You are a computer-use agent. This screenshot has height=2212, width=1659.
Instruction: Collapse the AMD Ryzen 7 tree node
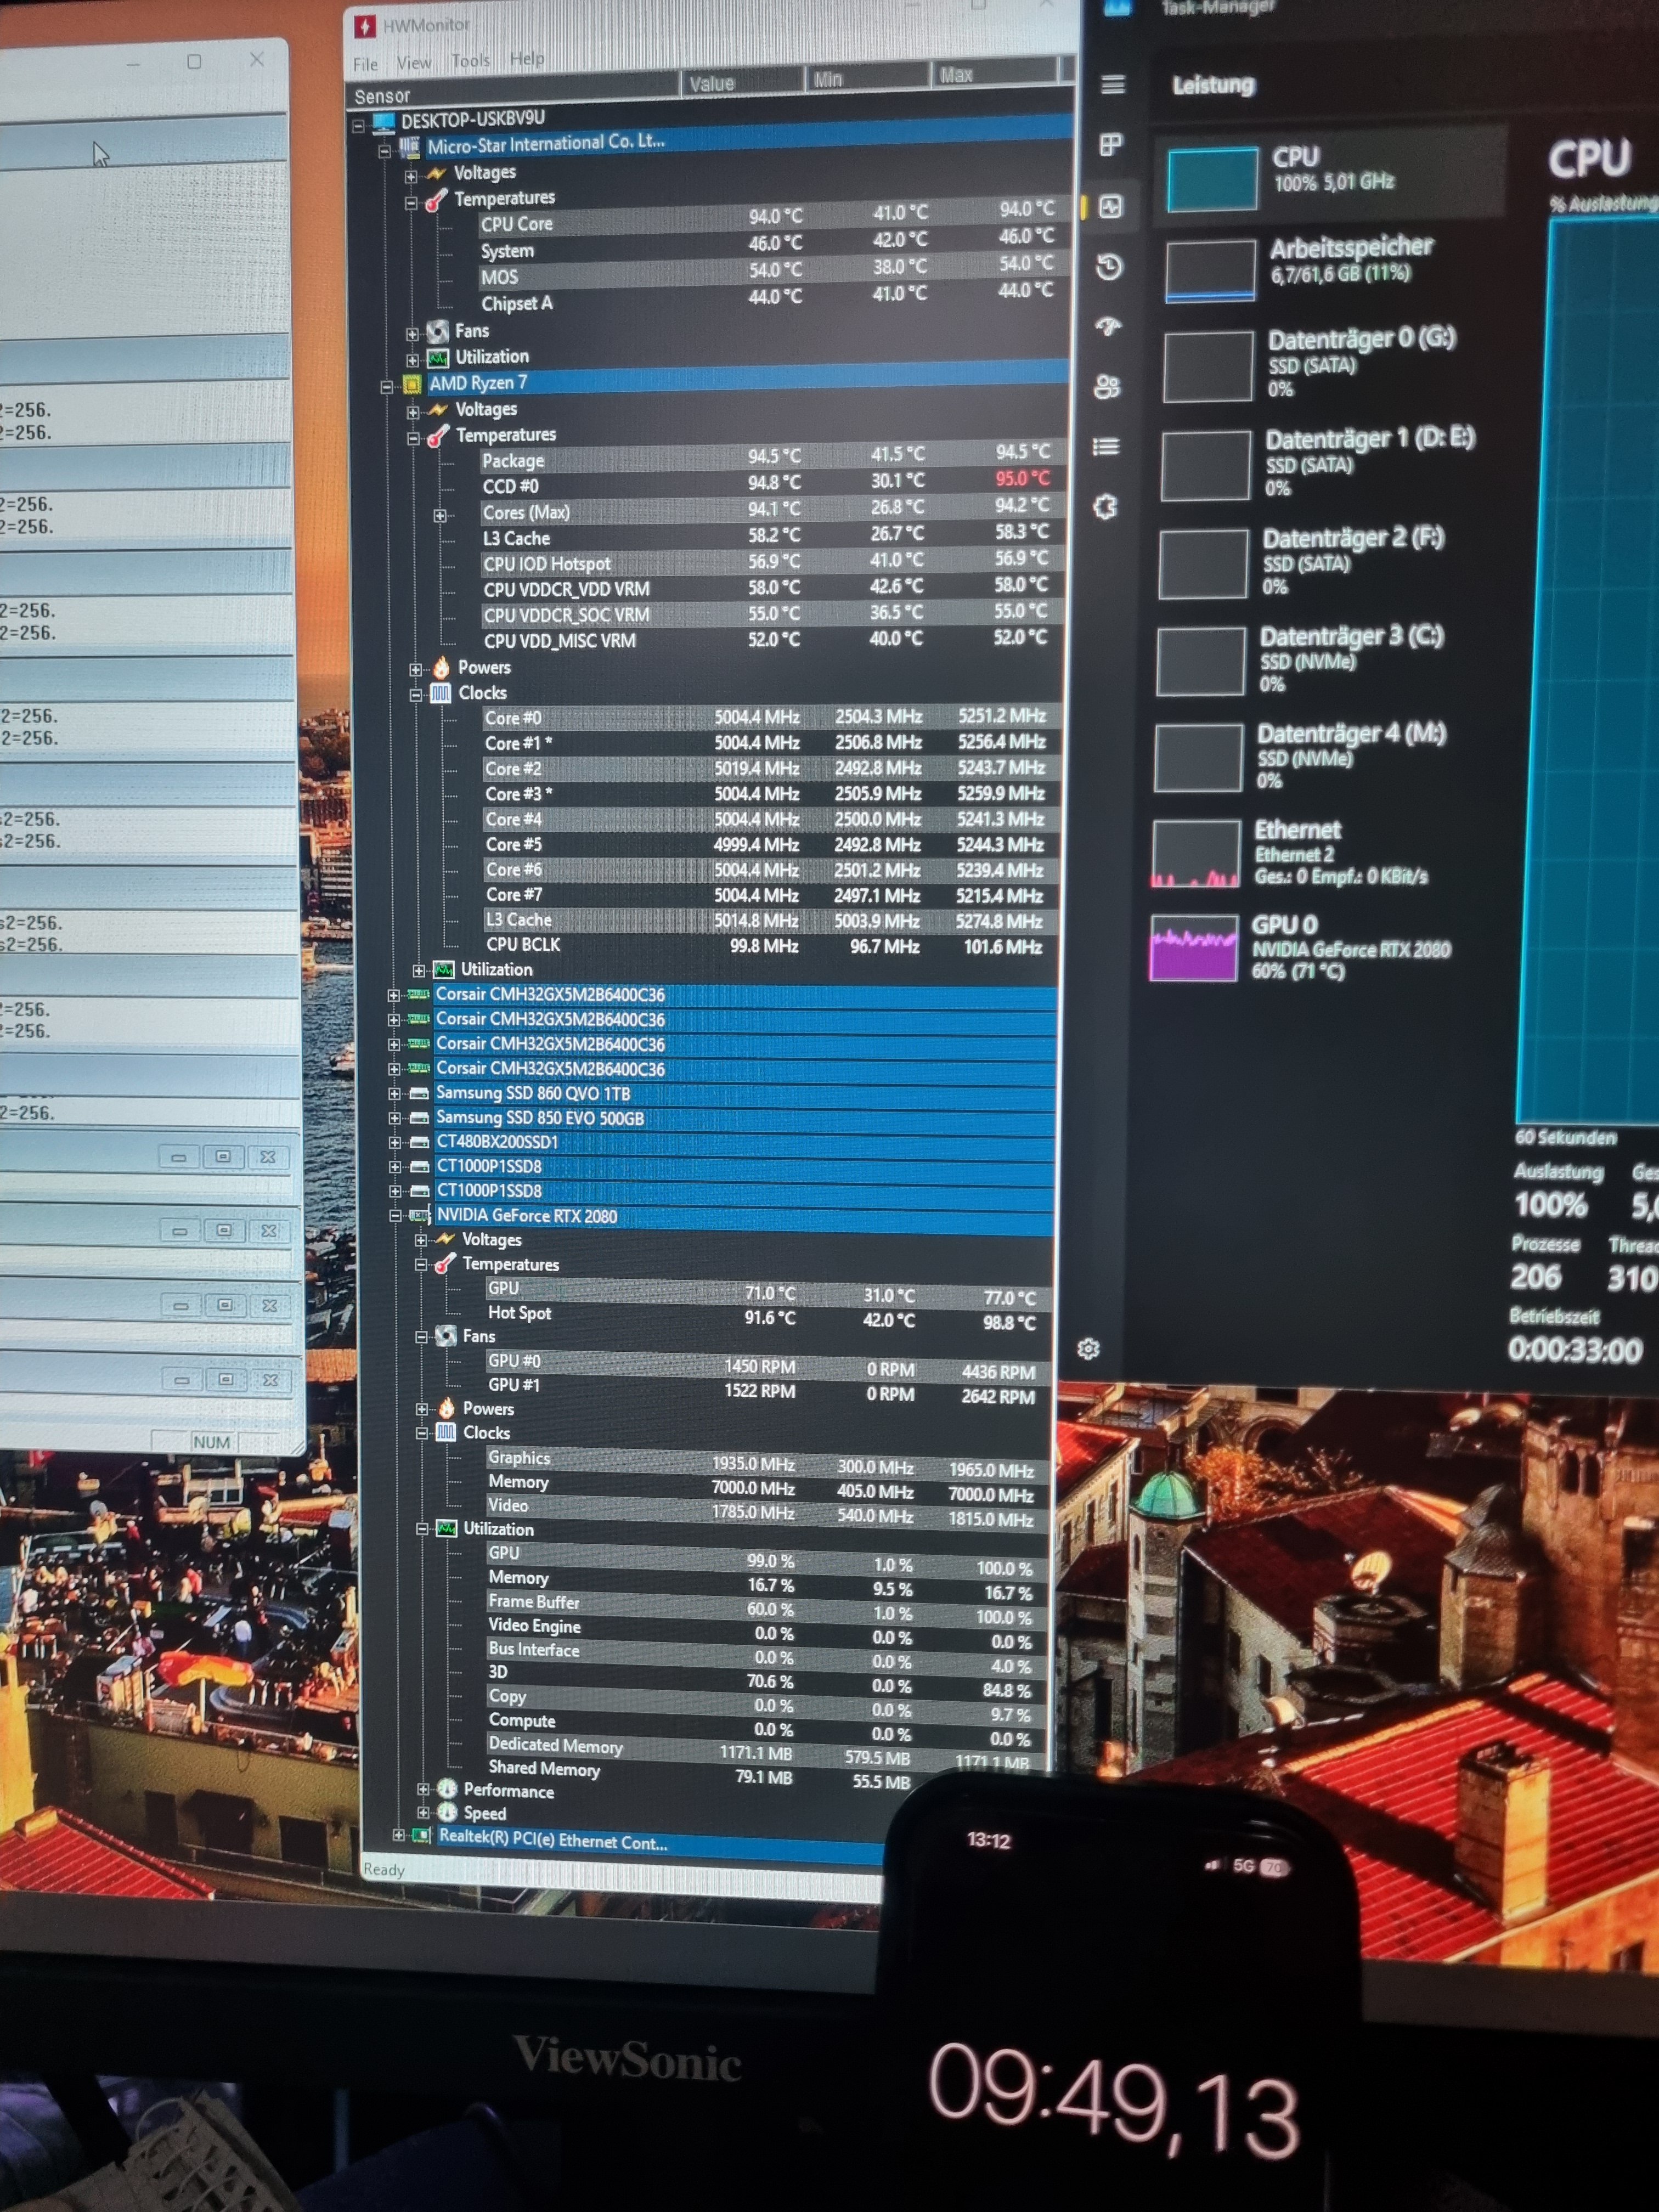point(387,386)
